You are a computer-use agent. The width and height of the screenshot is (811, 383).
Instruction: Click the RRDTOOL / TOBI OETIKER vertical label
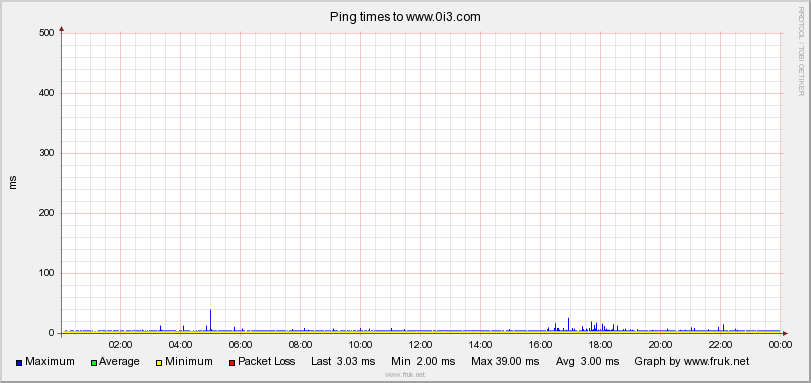(x=801, y=51)
